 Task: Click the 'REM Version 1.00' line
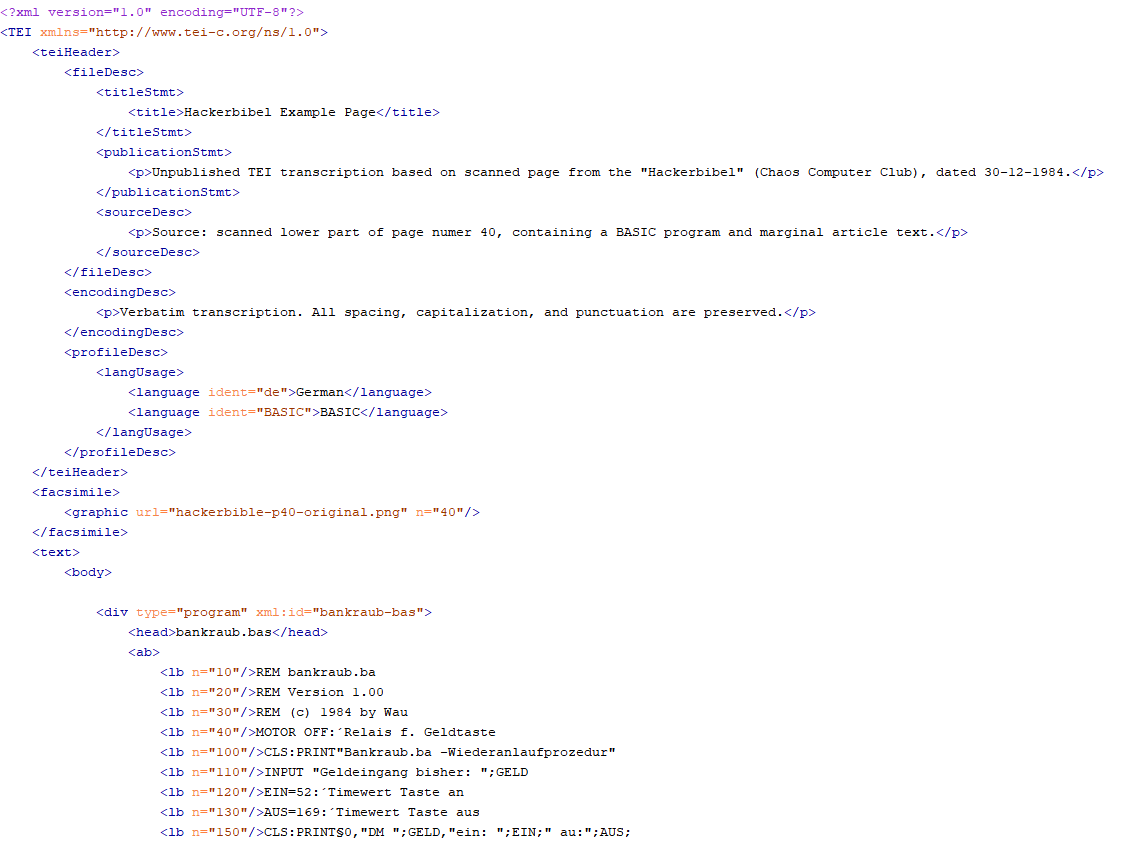(x=320, y=692)
